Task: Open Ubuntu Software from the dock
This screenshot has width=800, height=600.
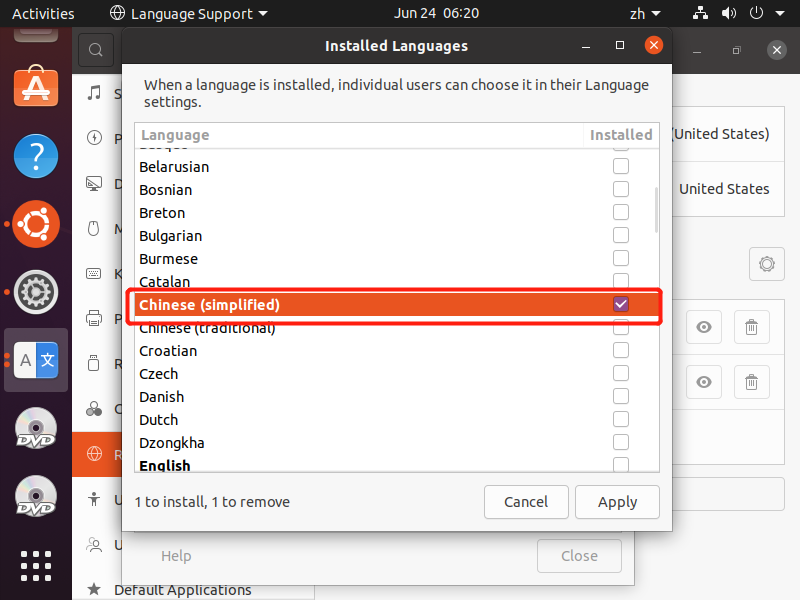Action: (36, 88)
